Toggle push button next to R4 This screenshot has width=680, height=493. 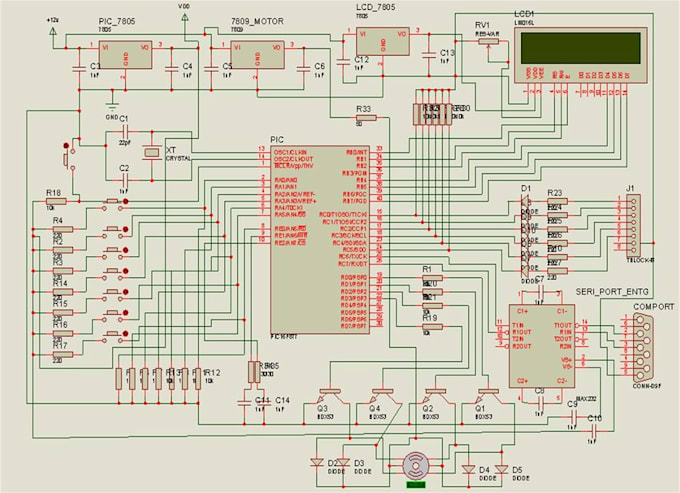coord(115,232)
